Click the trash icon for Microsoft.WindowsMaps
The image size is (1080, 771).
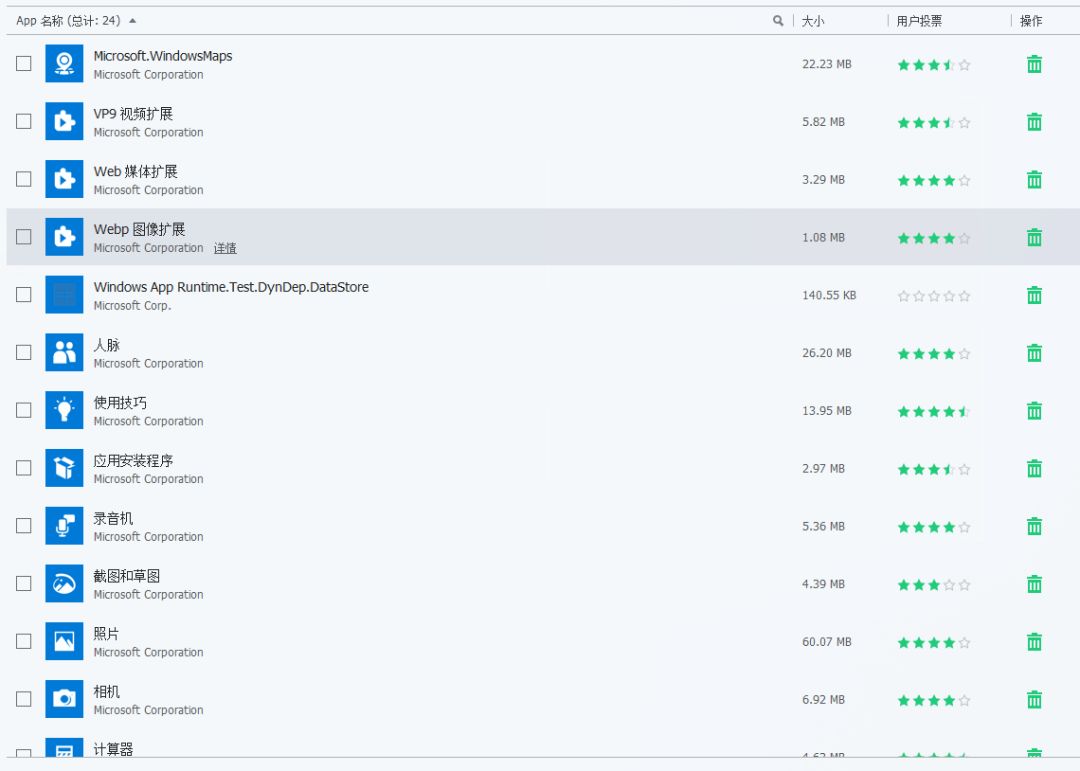(x=1034, y=64)
